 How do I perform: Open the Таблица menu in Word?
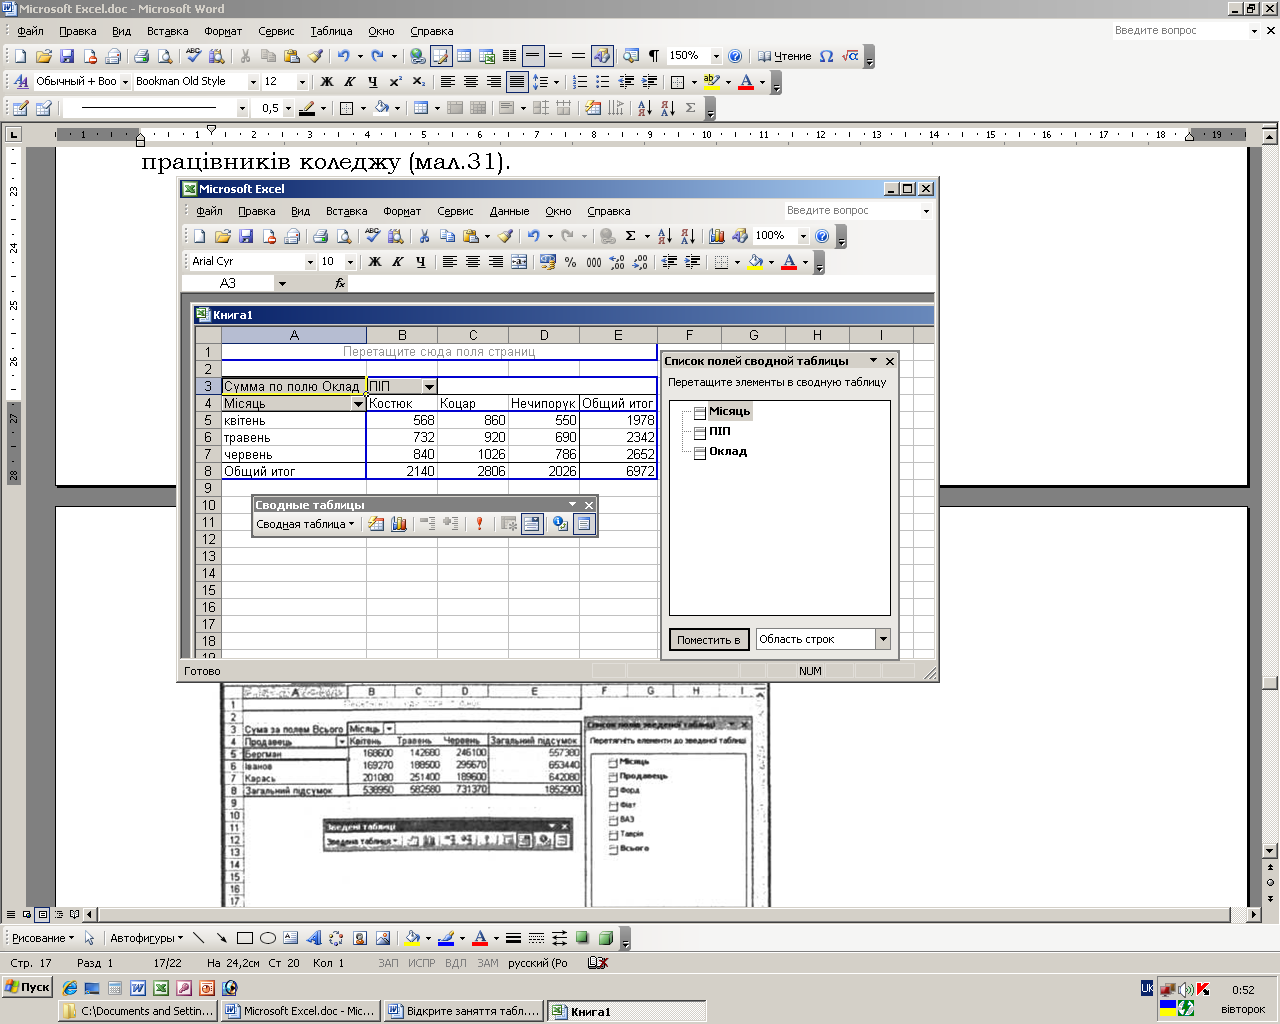tap(331, 31)
